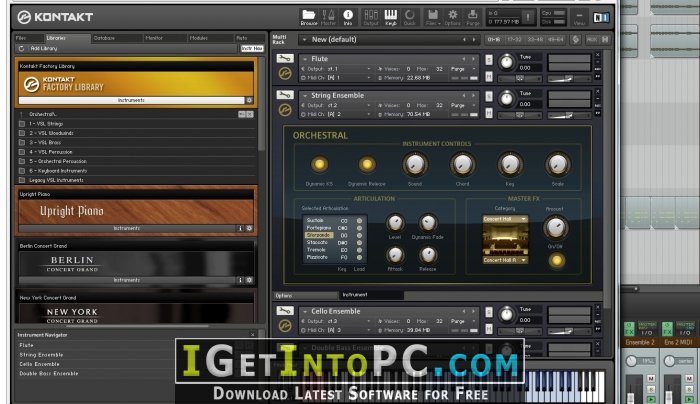
Task: Open the Concert Hall category dropdown
Action: [505, 219]
